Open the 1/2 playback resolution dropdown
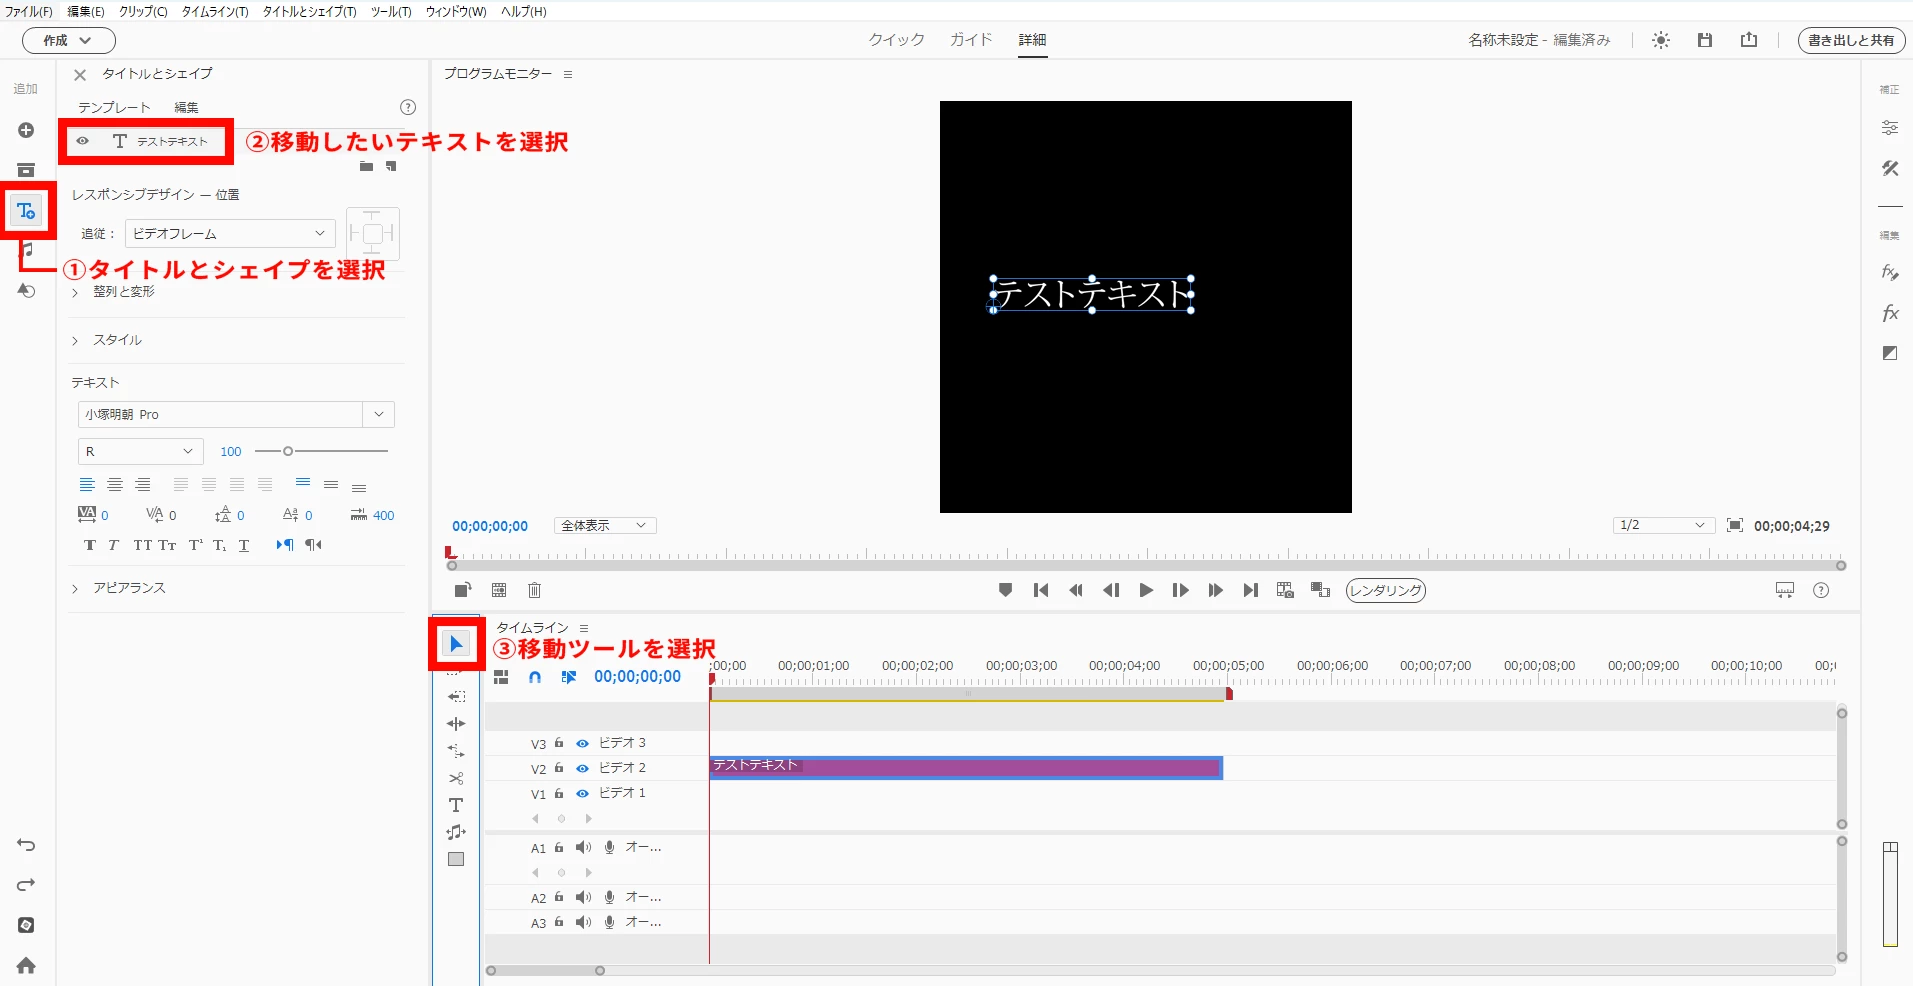The image size is (1913, 986). (1664, 525)
